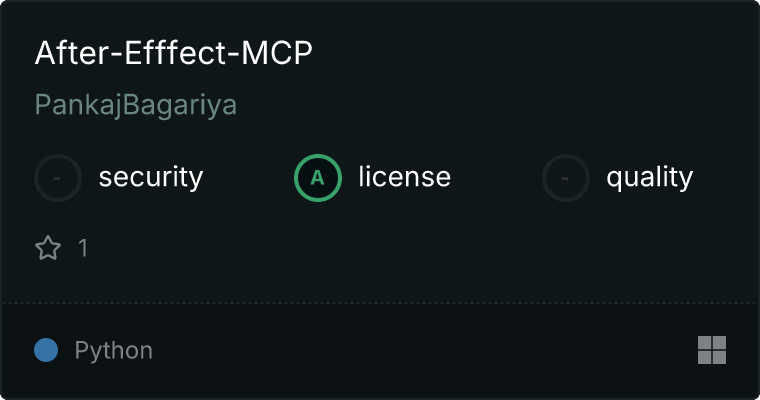This screenshot has width=760, height=400.
Task: Open the After-Efffect-MCP title link
Action: click(174, 52)
